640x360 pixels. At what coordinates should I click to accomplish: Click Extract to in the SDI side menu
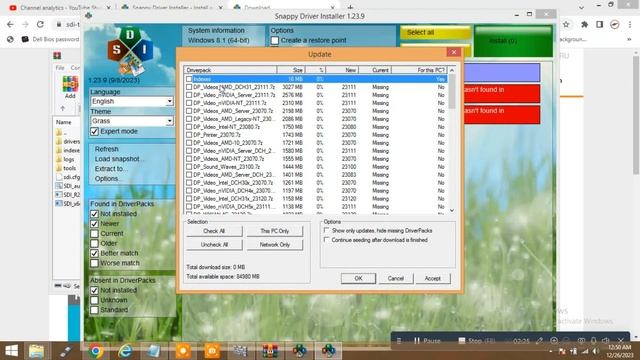tap(110, 169)
